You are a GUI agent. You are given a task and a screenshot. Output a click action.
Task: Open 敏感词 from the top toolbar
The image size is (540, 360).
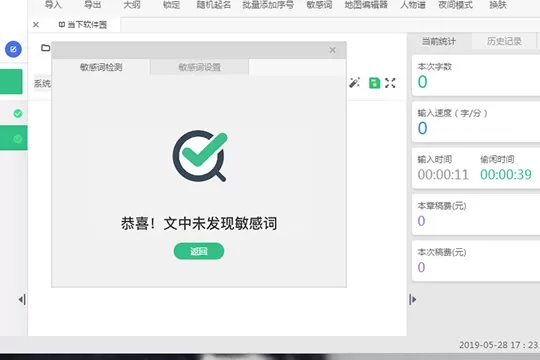pyautogui.click(x=319, y=5)
